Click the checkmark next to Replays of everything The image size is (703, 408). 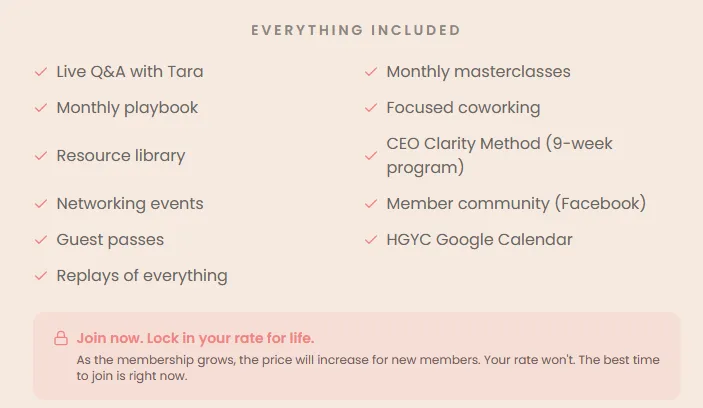(x=41, y=276)
